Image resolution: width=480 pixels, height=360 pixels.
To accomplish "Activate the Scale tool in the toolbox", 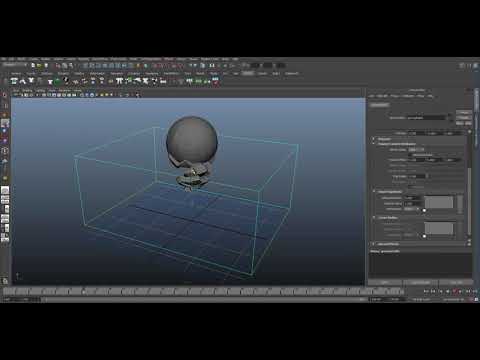I will pos(5,140).
